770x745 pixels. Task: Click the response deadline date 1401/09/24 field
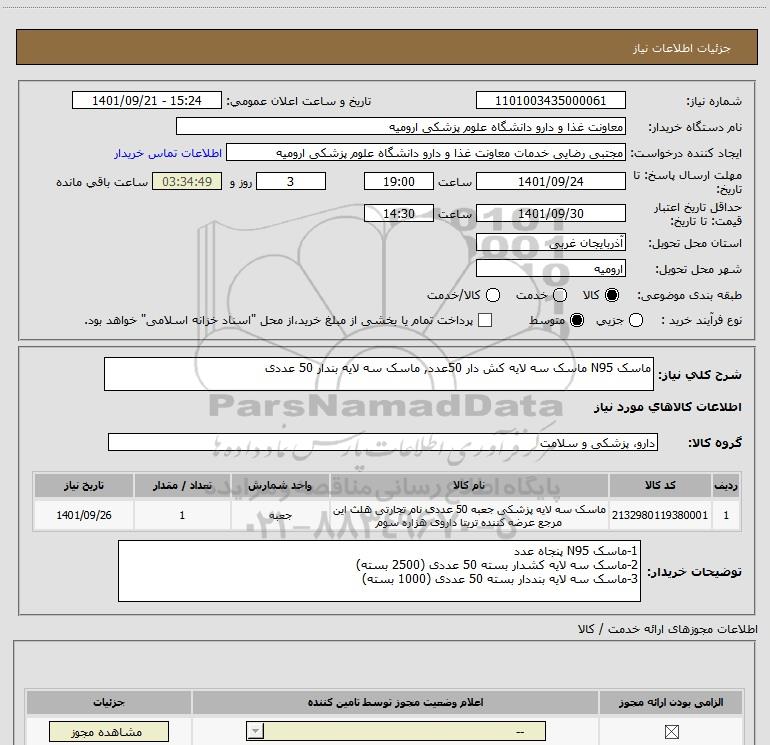click(551, 182)
